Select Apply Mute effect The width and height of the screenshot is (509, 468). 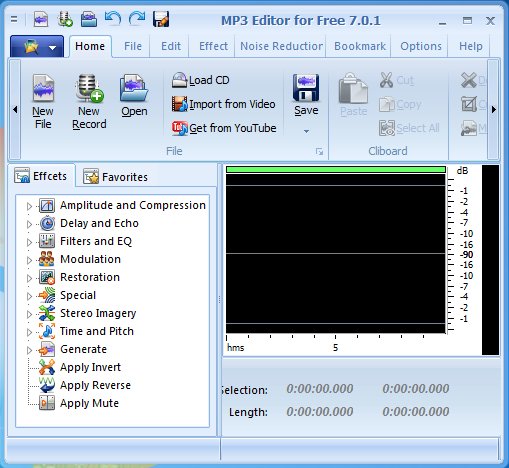(x=89, y=403)
